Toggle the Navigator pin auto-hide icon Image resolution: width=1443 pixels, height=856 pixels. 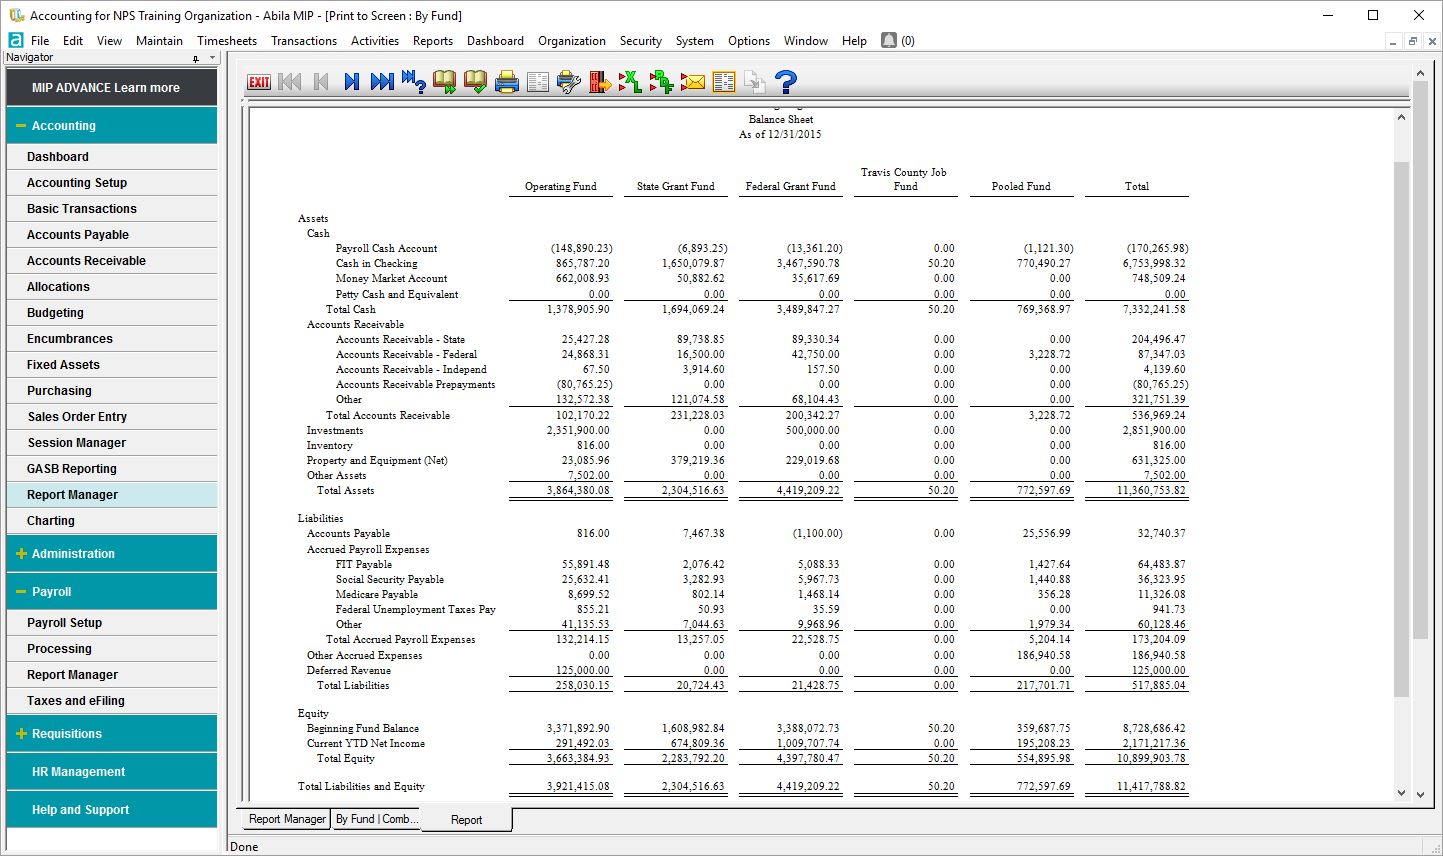point(196,58)
